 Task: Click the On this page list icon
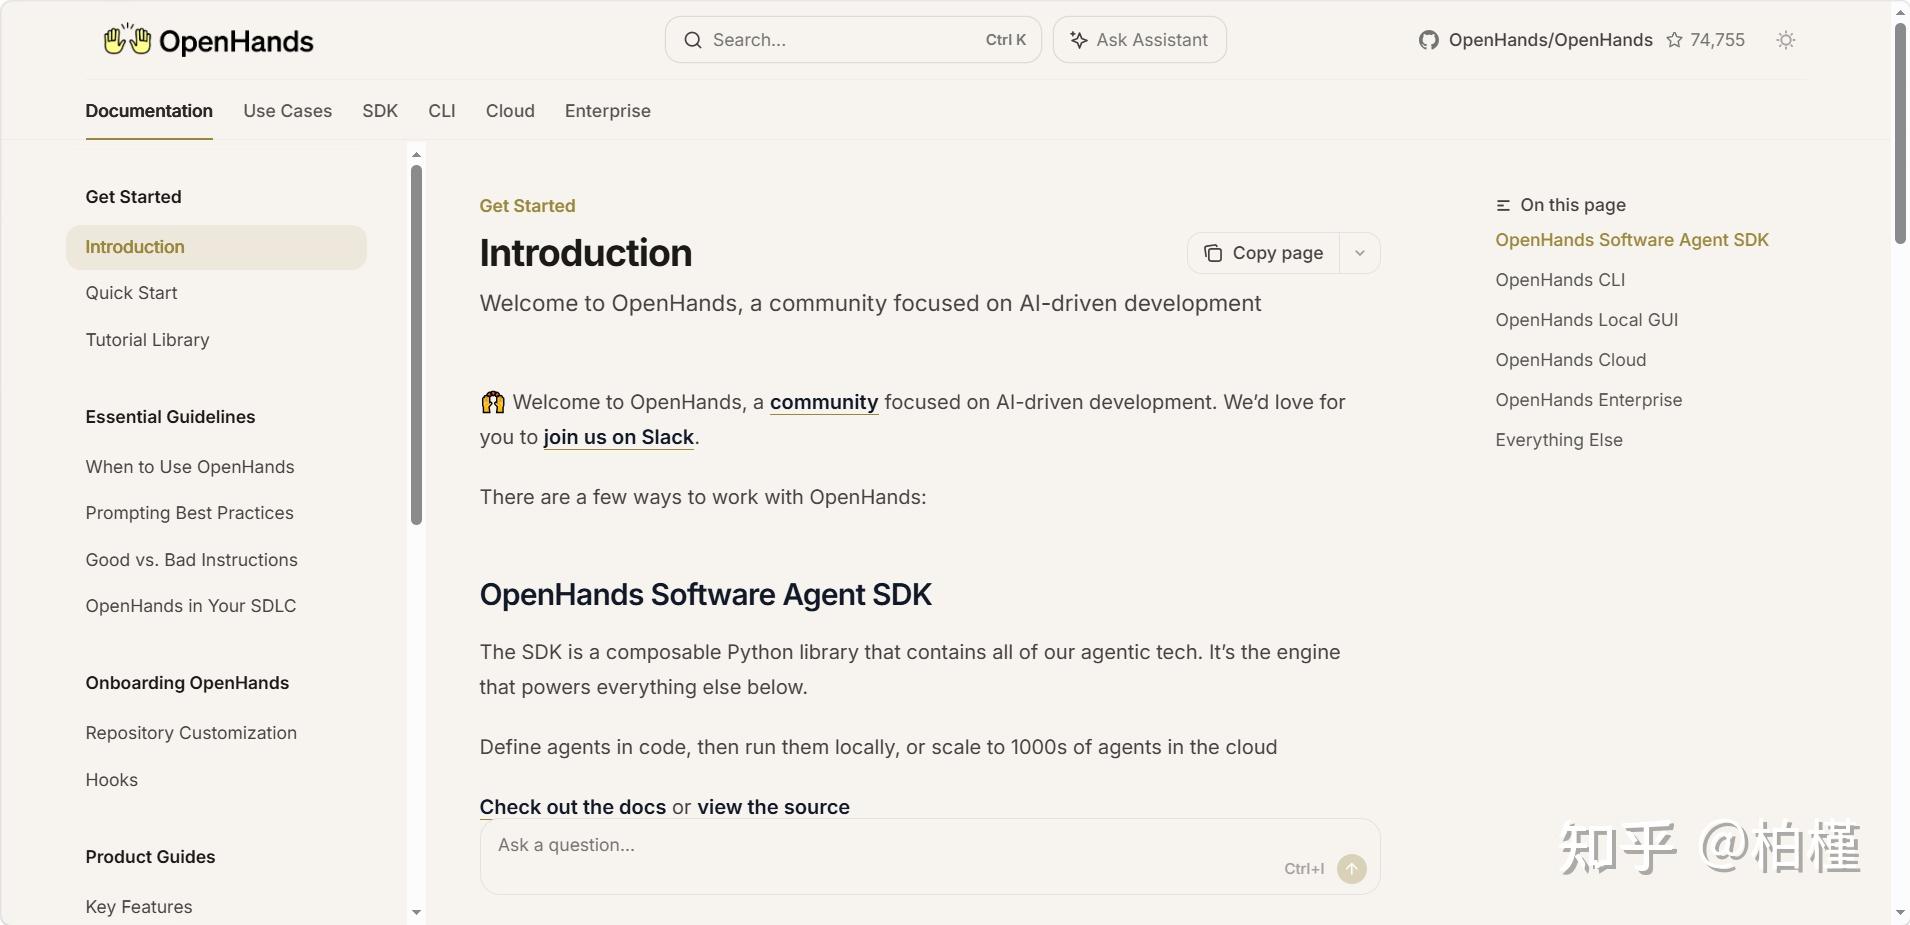click(x=1502, y=205)
